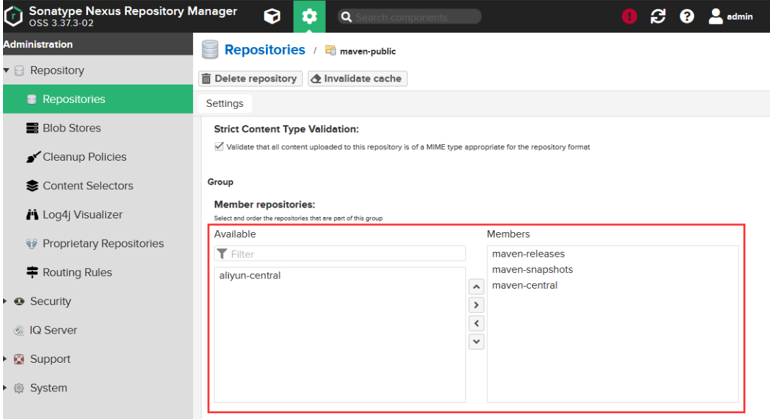
Task: Select maven-central in Members list
Action: tap(524, 285)
